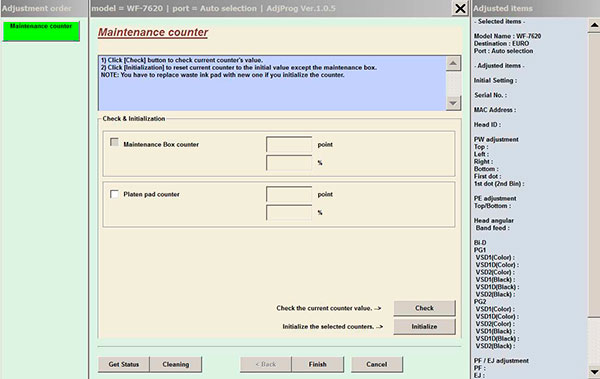Select Maintenance counter in Adjustment order list

pyautogui.click(x=41, y=31)
